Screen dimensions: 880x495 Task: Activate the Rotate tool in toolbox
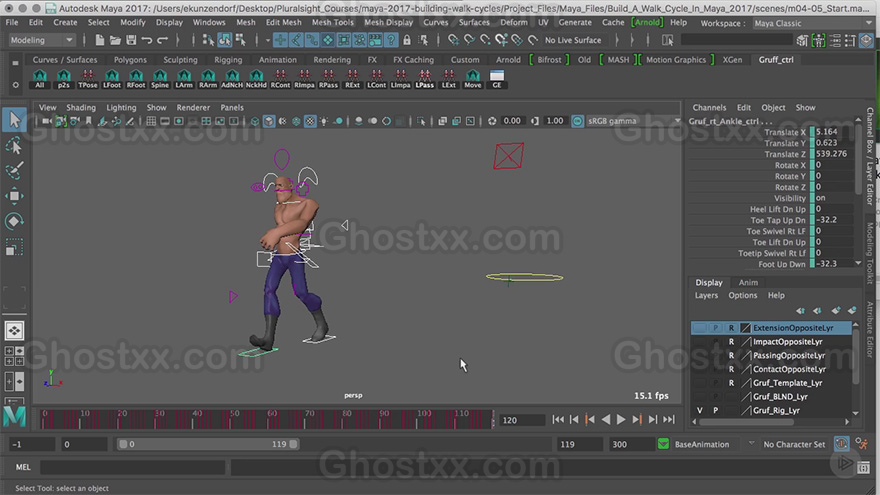[x=14, y=221]
